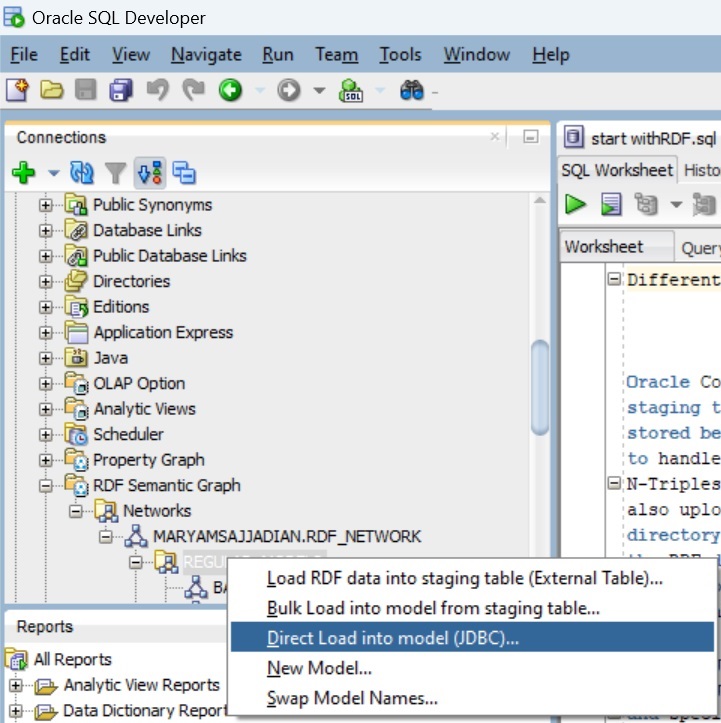Collapse the RDF Semantic Graph node
This screenshot has width=721, height=723.
pyautogui.click(x=45, y=486)
